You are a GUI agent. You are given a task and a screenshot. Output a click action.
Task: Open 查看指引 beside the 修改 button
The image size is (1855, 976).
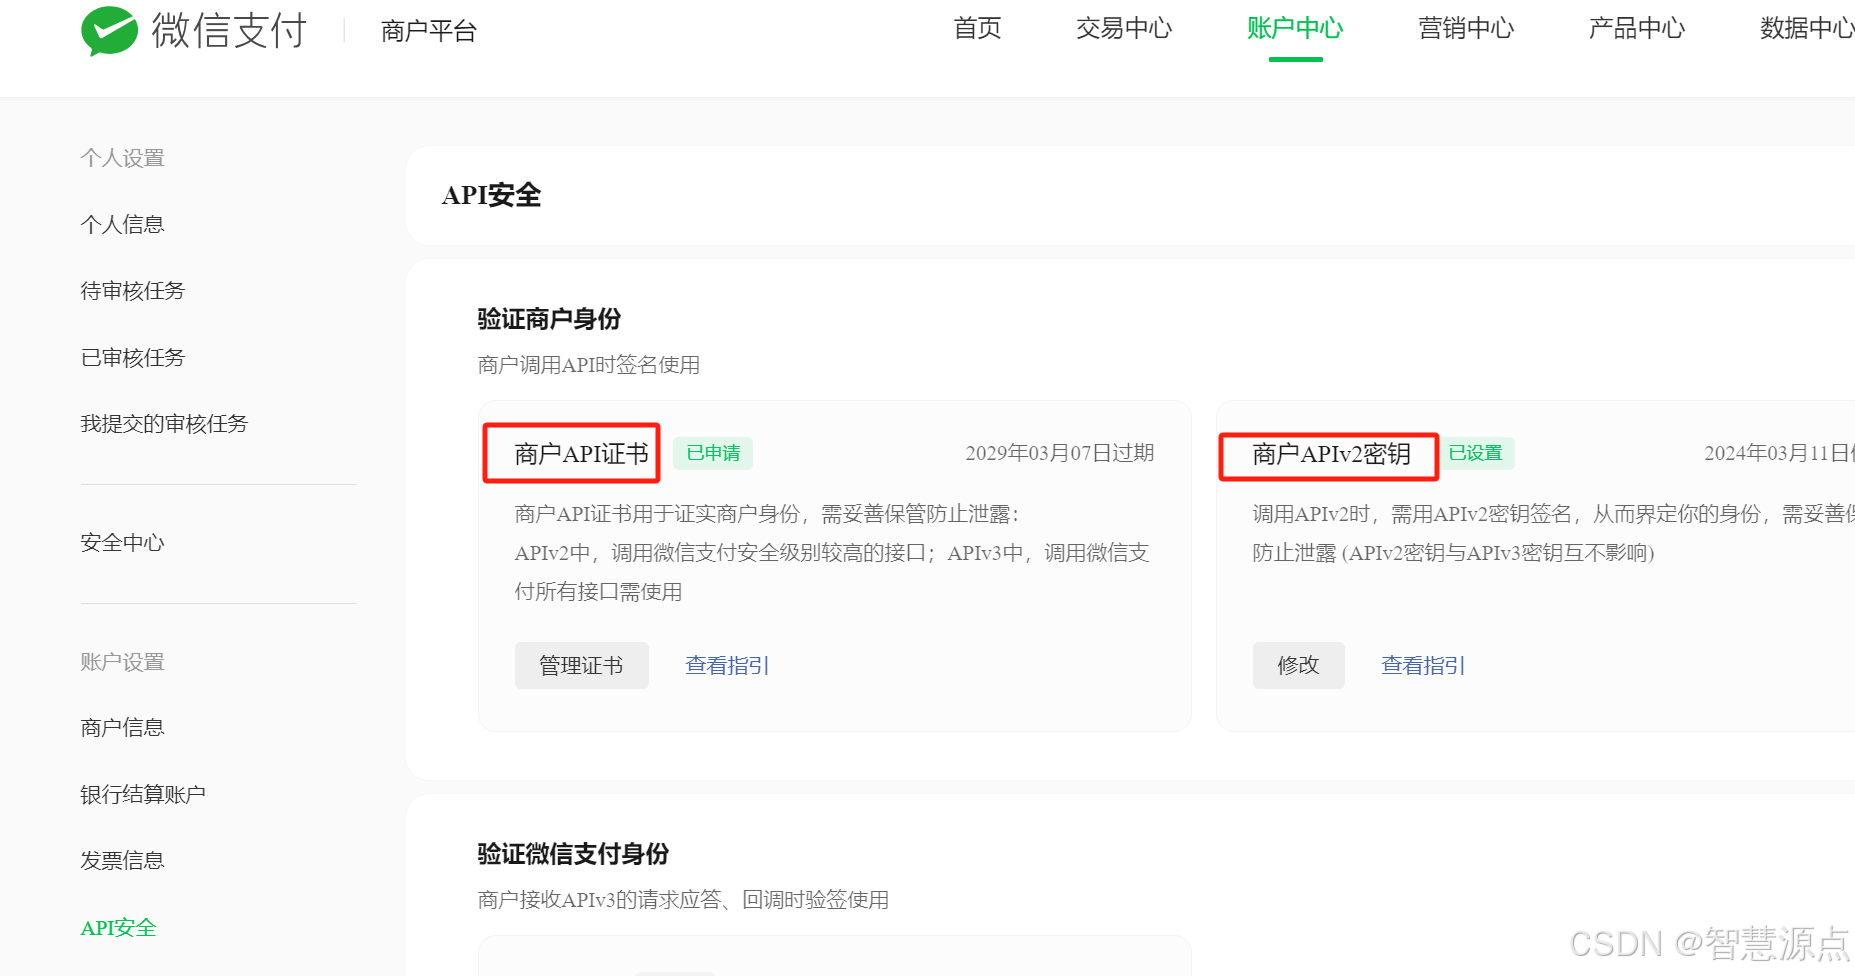click(1422, 664)
